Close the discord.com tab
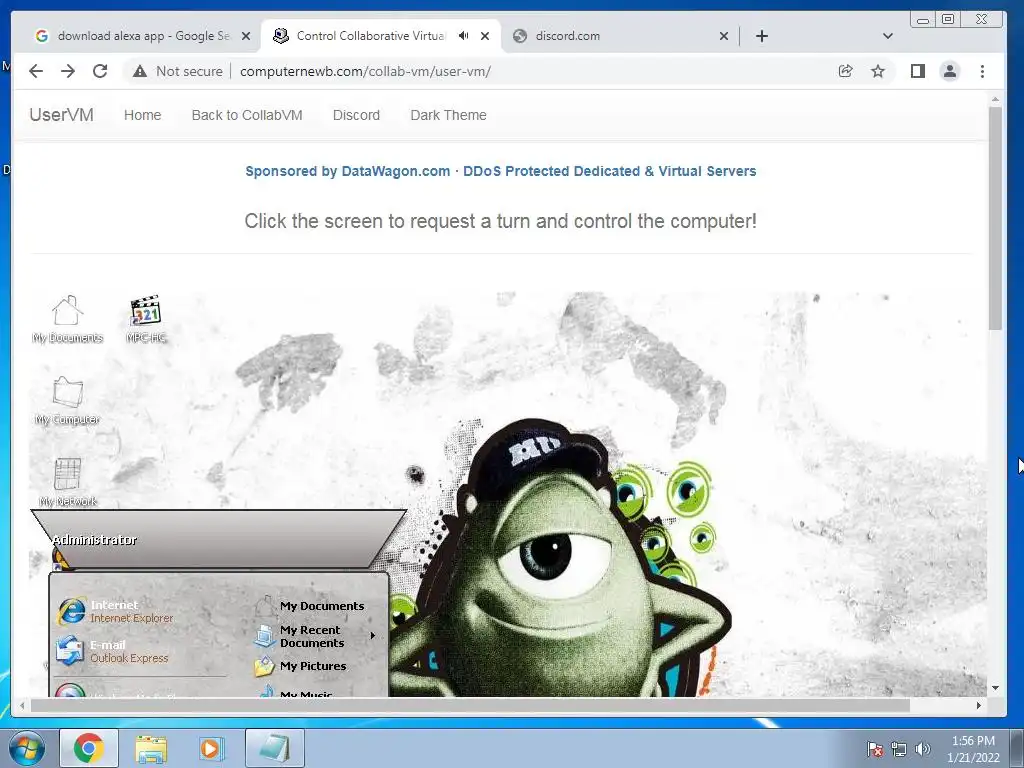 tap(724, 36)
